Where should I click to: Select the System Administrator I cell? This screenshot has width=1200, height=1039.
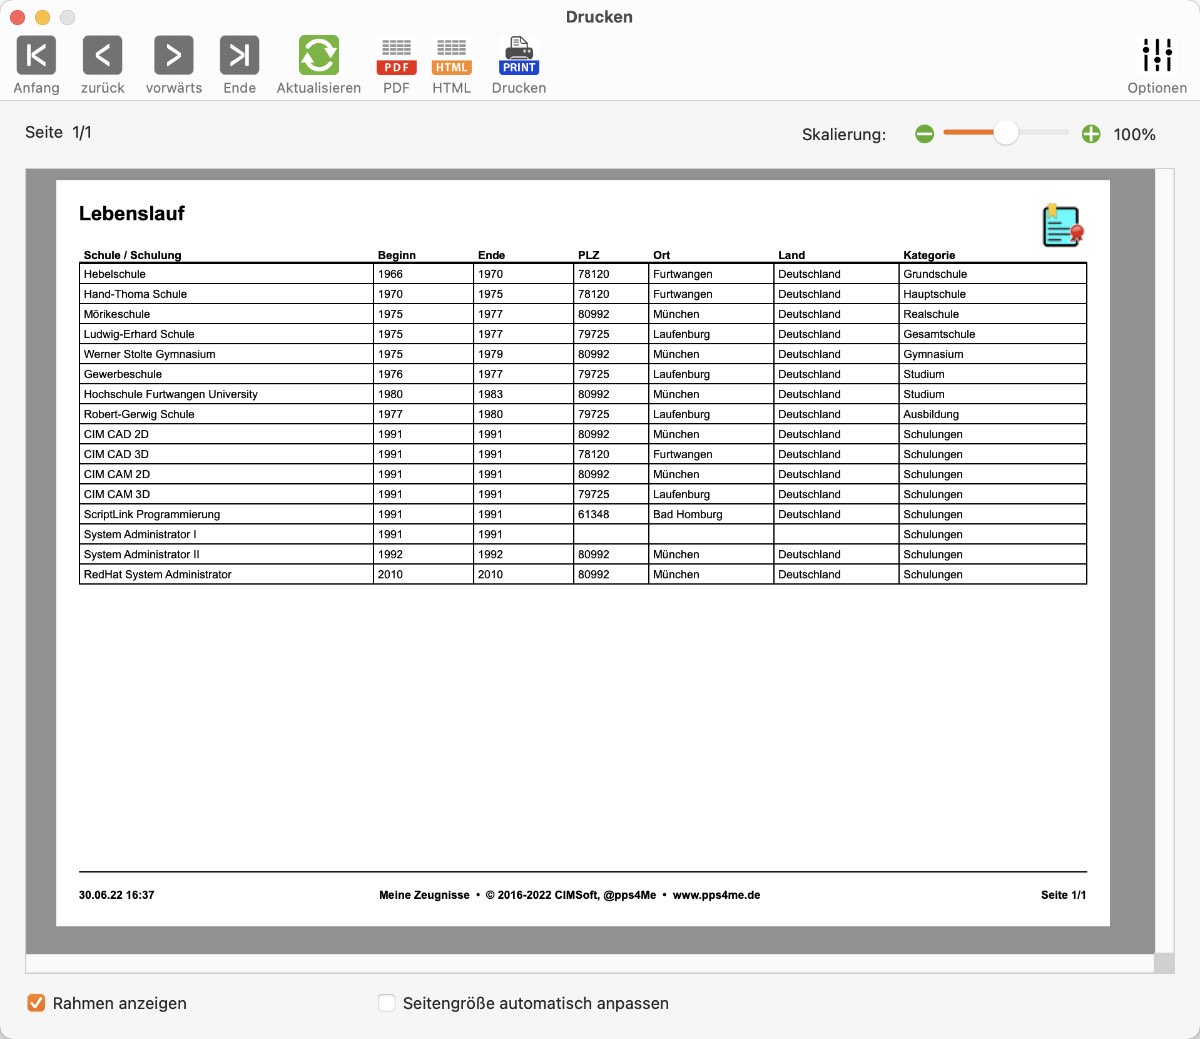click(x=226, y=534)
